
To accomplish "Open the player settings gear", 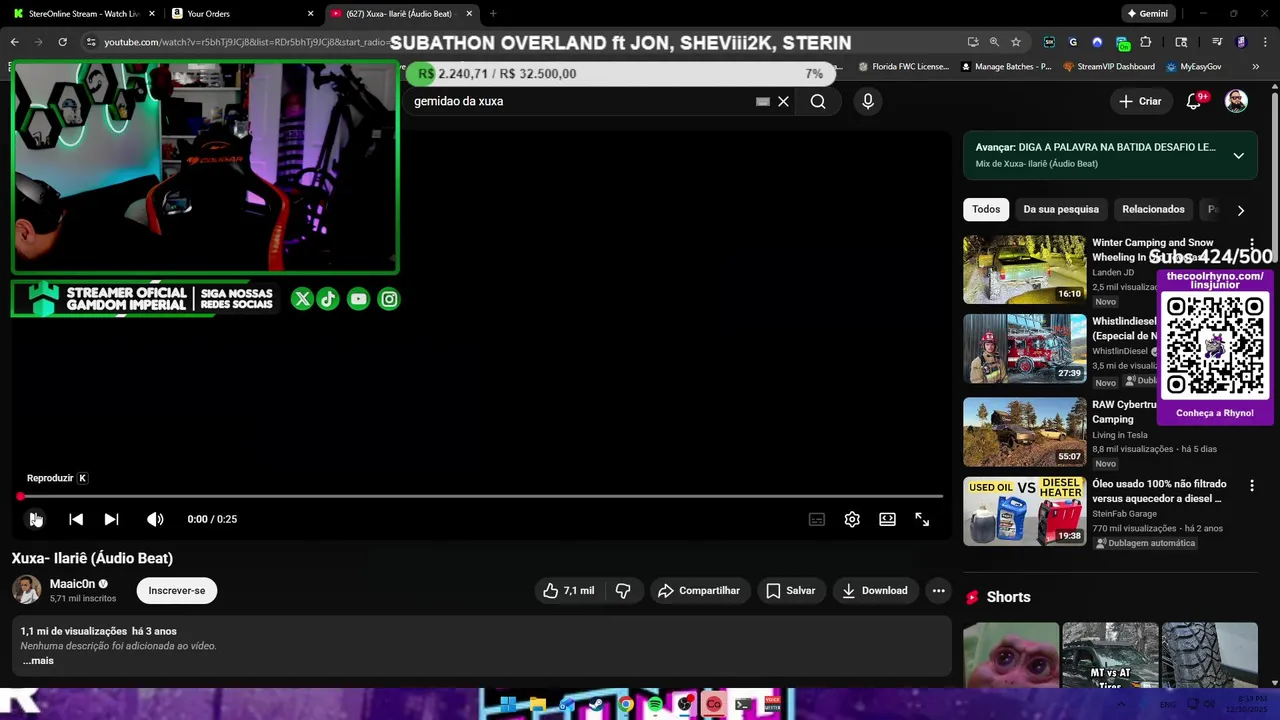I will coord(852,519).
